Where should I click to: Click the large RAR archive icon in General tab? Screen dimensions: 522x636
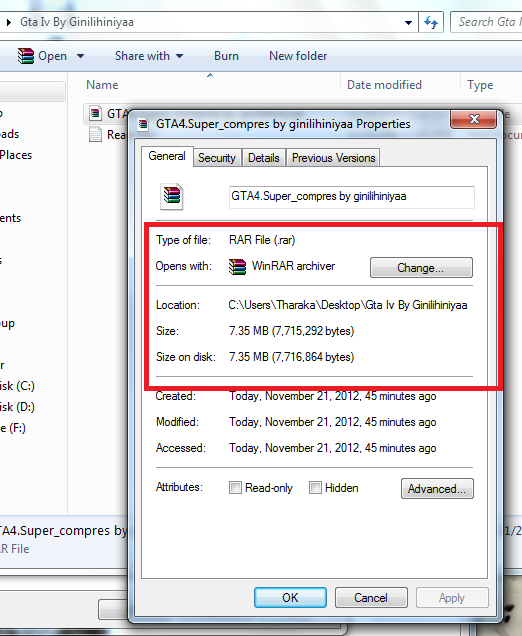coord(172,197)
